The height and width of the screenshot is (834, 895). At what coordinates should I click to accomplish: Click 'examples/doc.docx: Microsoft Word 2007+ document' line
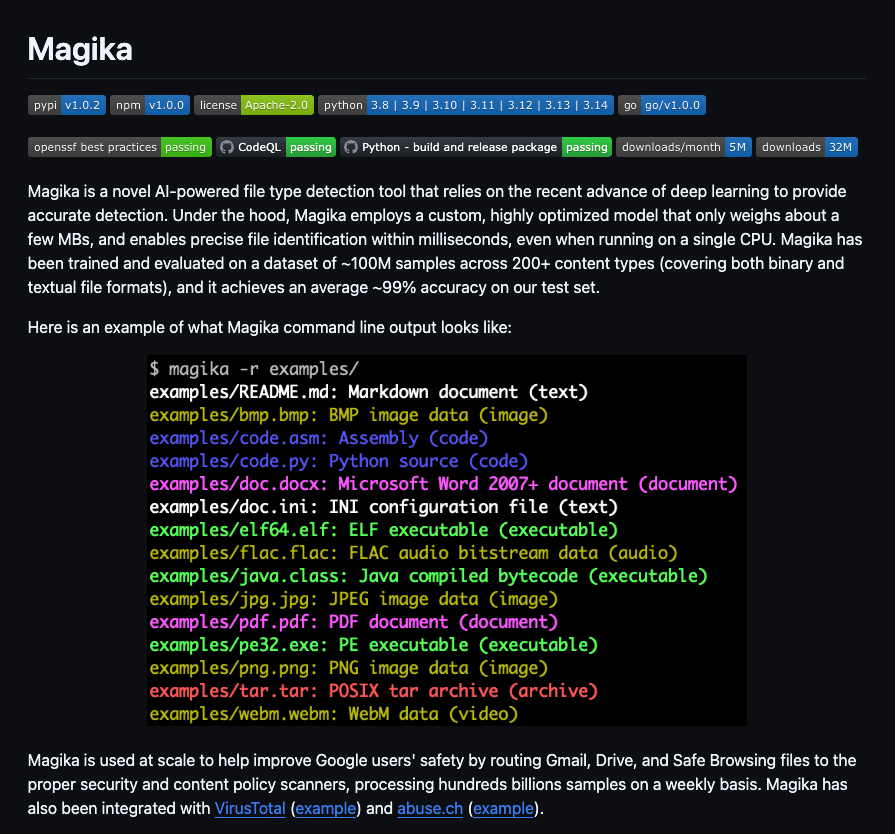coord(444,484)
